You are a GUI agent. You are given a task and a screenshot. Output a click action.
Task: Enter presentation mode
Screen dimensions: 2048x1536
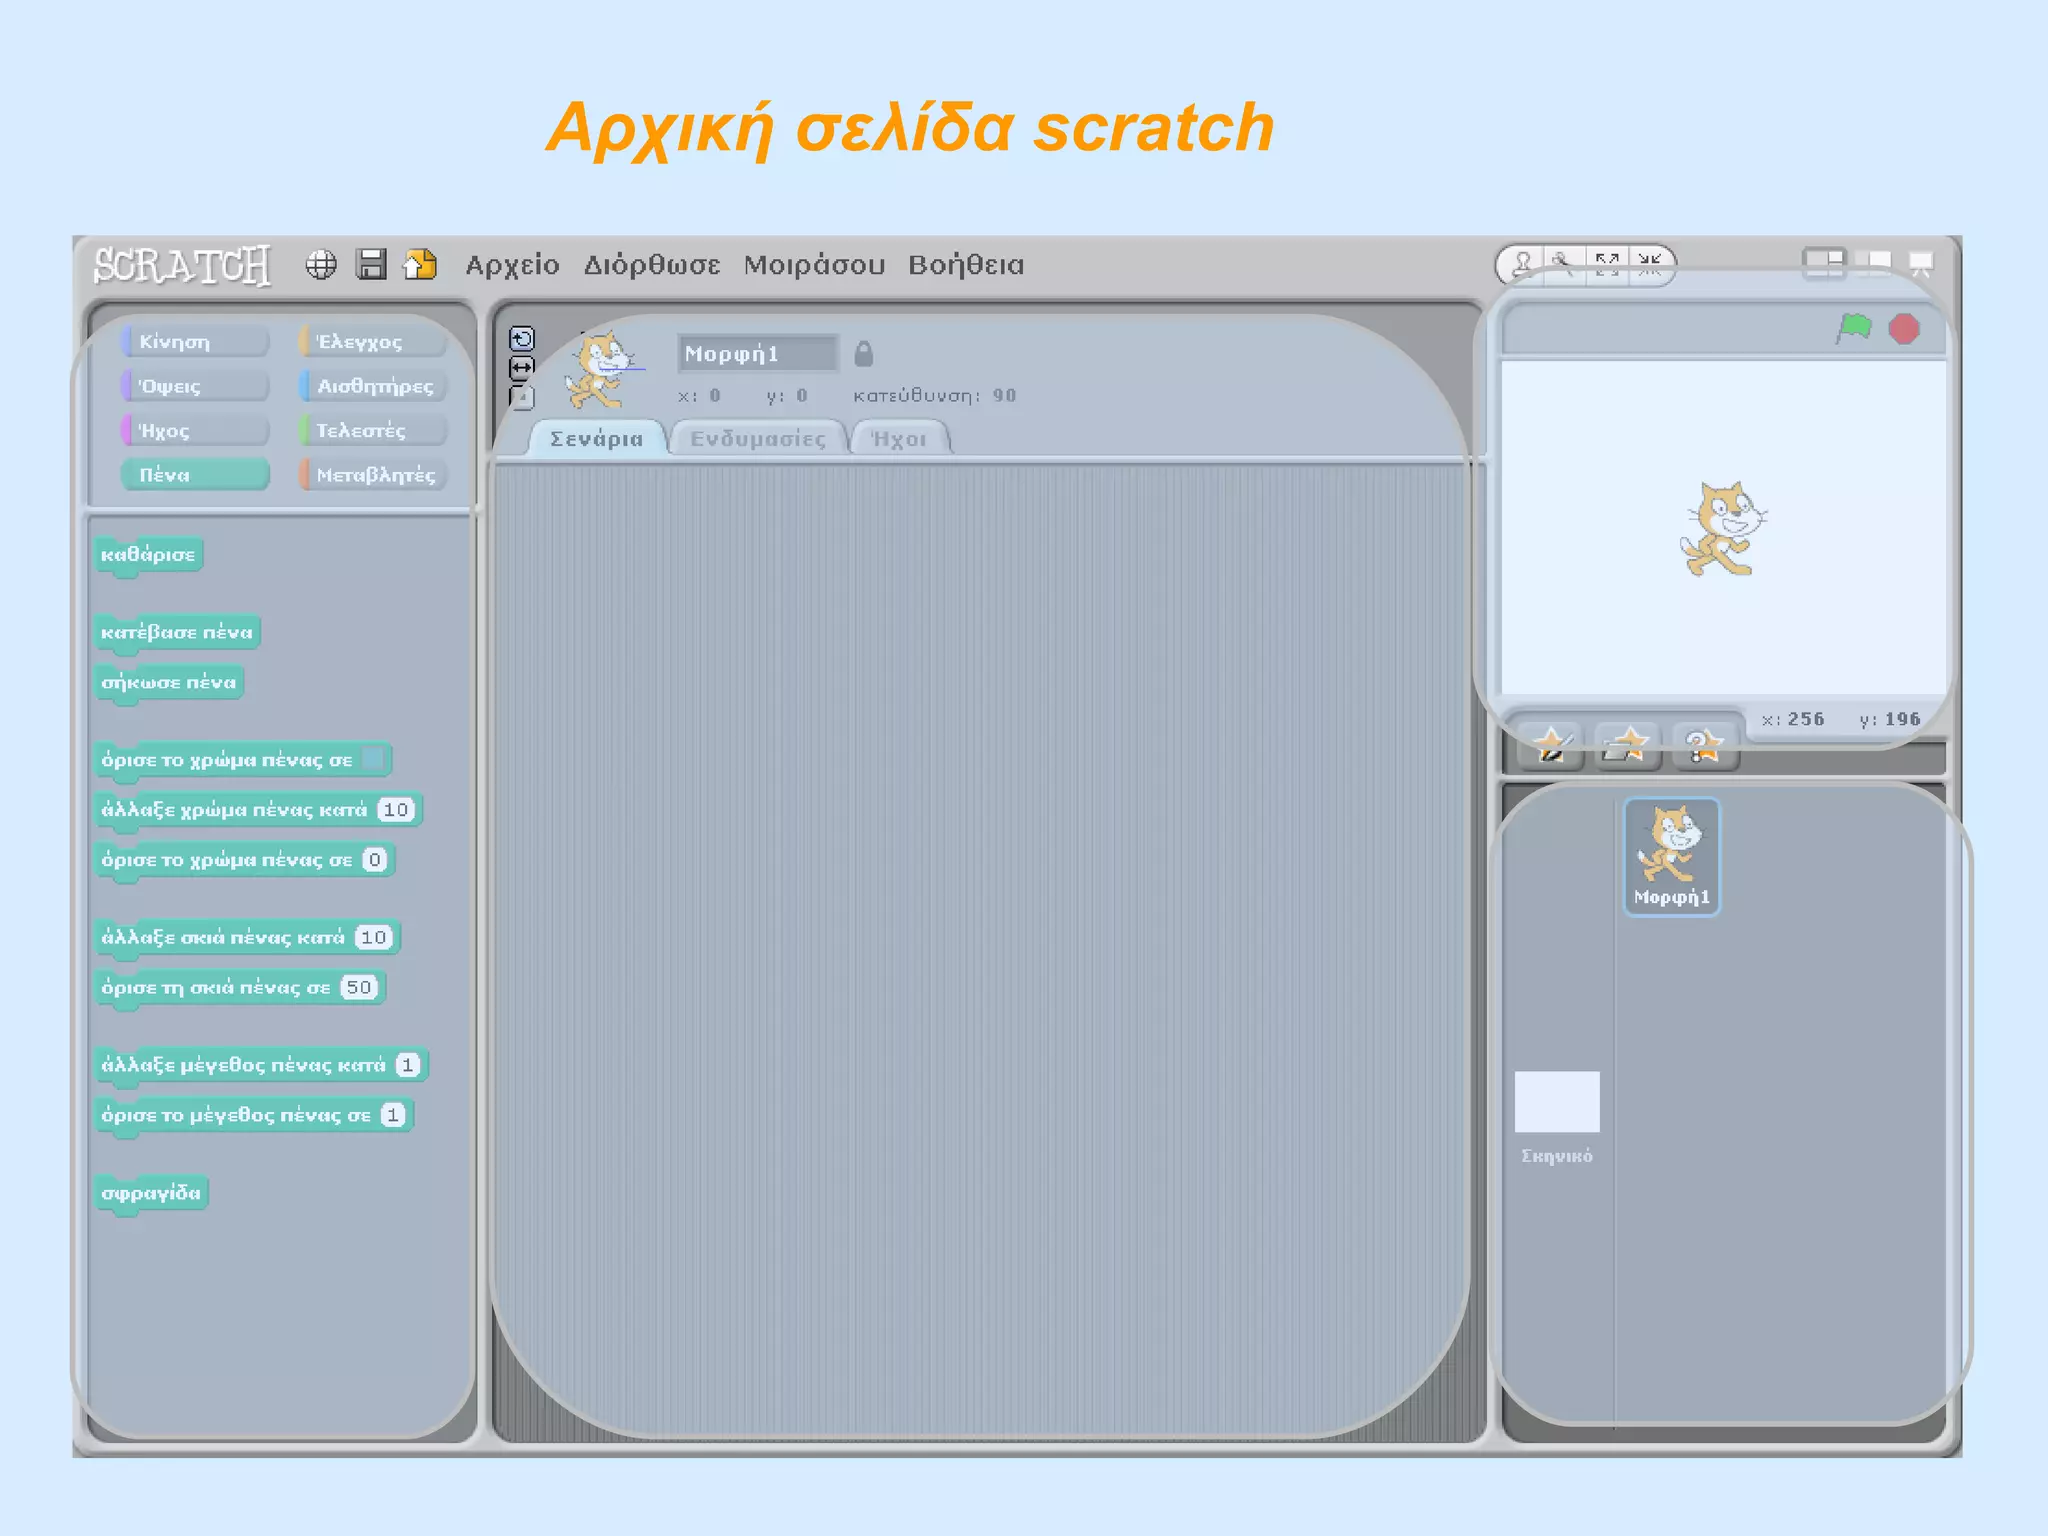point(1921,263)
